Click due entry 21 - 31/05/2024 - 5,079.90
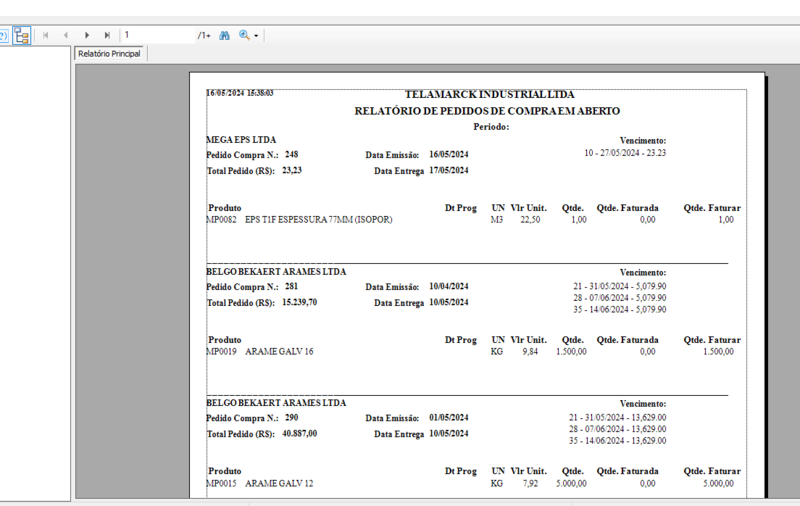The width and height of the screenshot is (800, 506). 619,287
